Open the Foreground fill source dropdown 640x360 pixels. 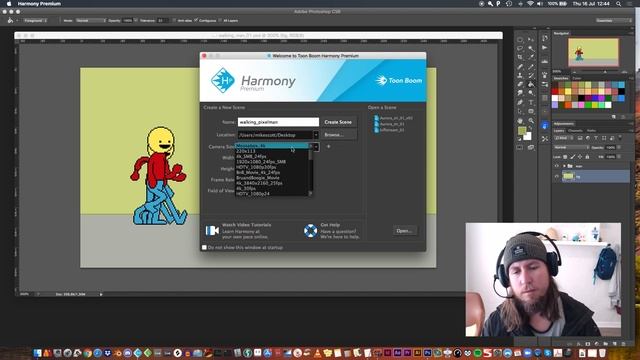coord(35,20)
